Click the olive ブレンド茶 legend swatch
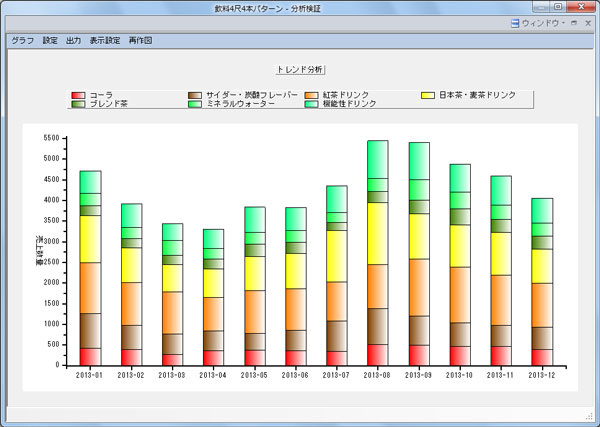600x427 pixels. (78, 104)
